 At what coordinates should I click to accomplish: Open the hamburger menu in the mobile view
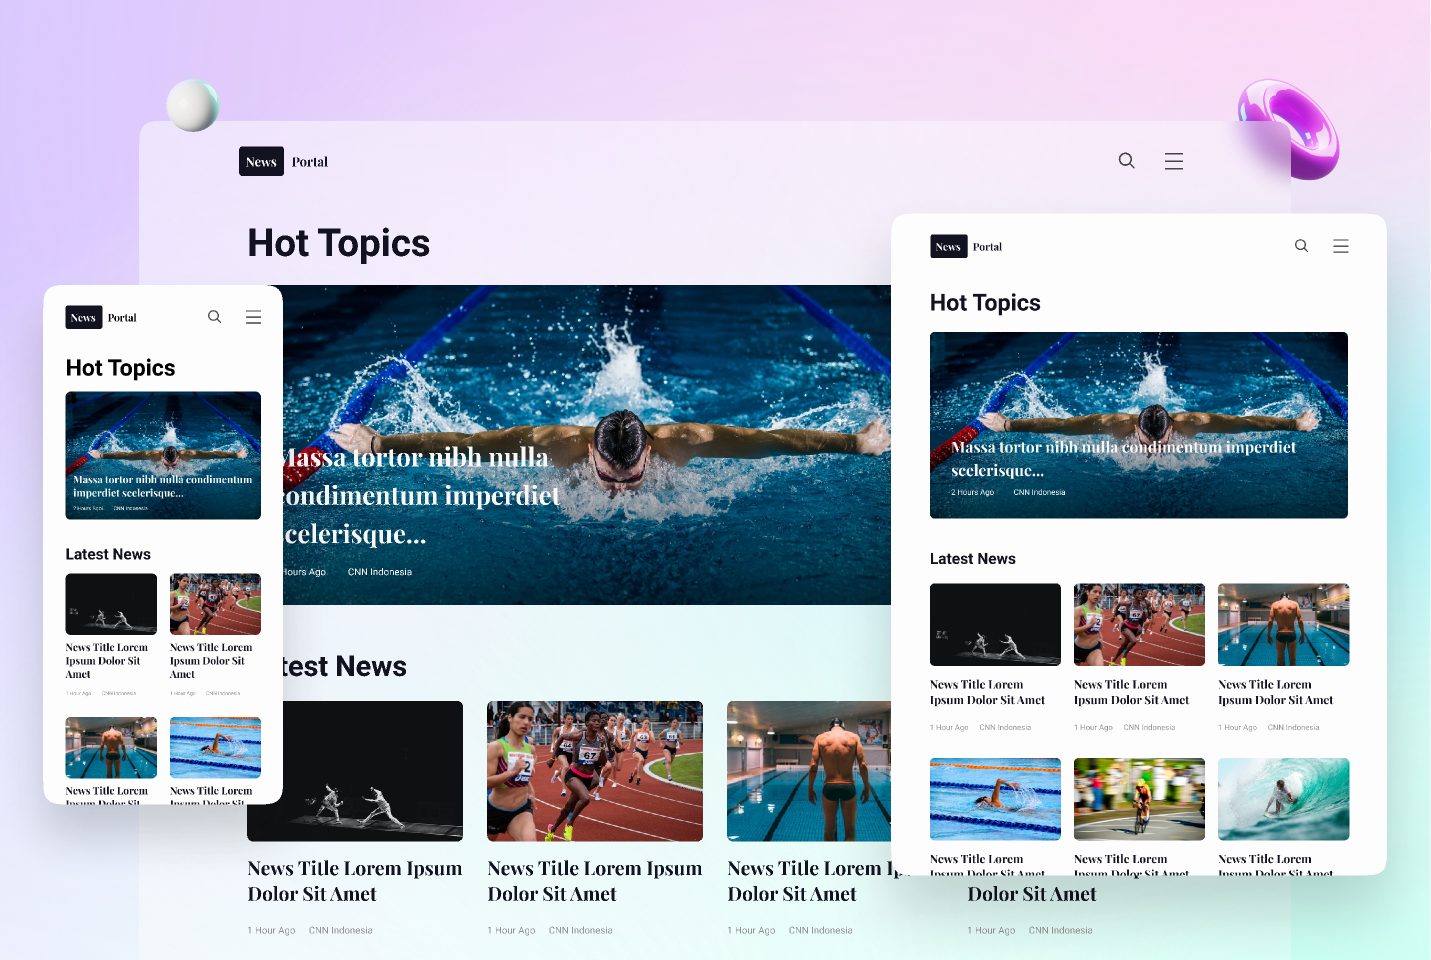[x=253, y=317]
